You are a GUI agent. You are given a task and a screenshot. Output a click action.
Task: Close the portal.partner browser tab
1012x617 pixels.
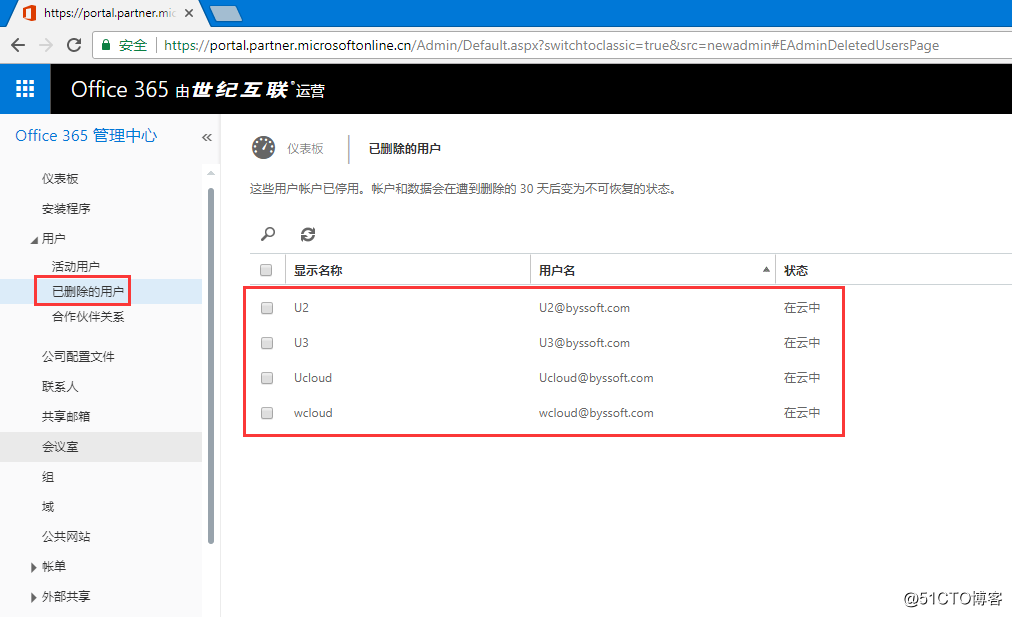(188, 13)
